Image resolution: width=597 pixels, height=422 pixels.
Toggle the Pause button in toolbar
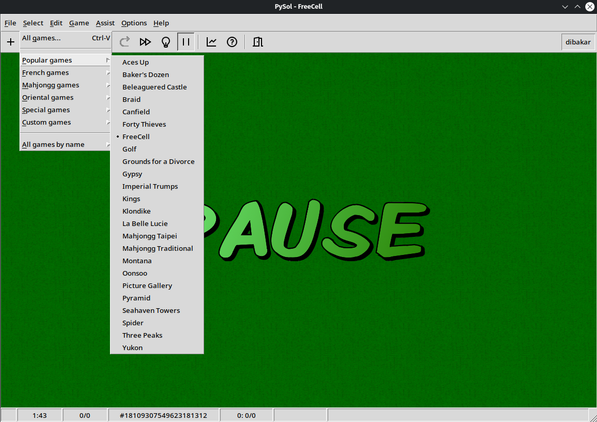(186, 42)
